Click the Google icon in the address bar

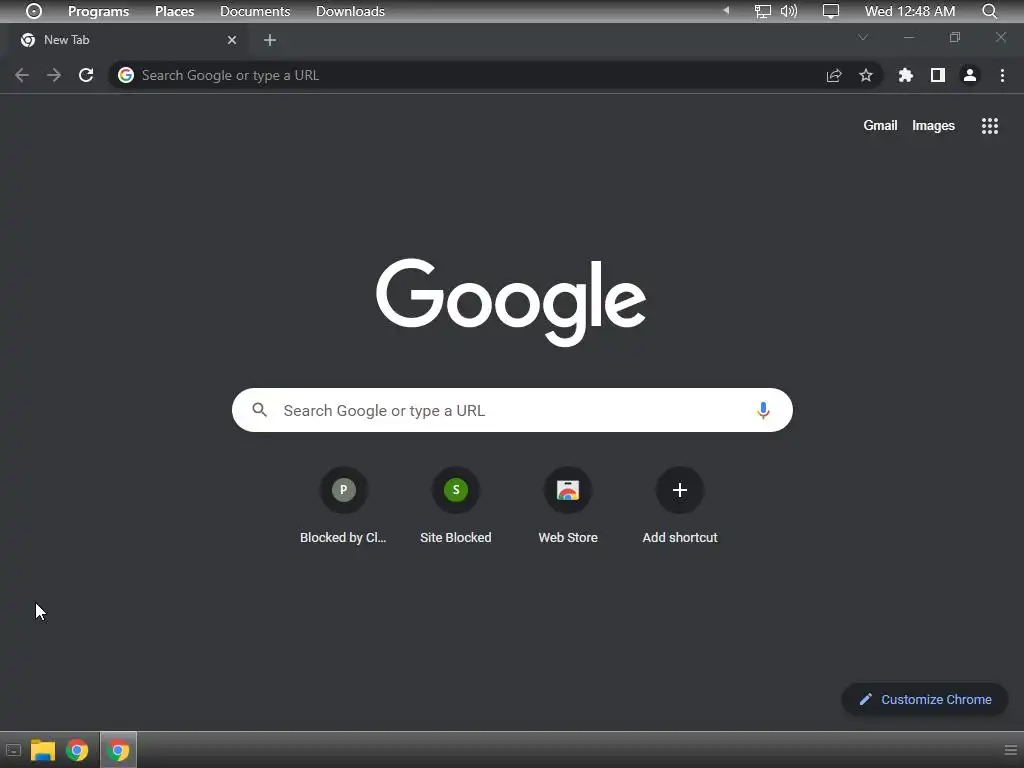click(x=126, y=75)
